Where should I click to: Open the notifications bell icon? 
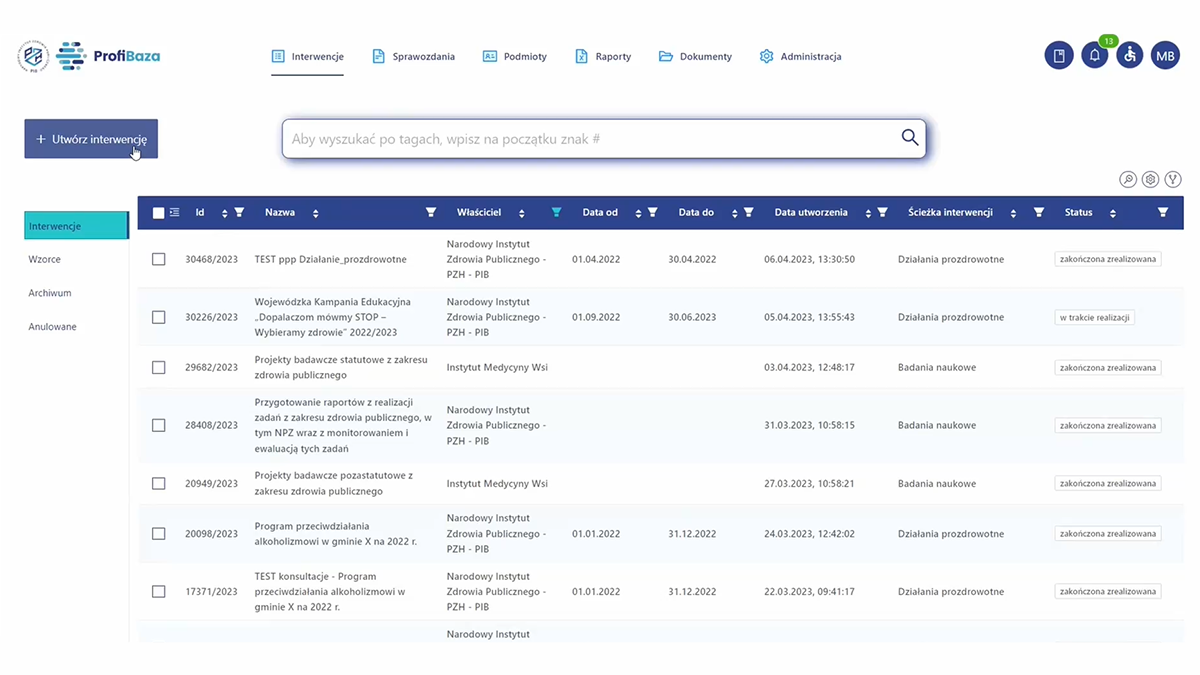[1094, 56]
